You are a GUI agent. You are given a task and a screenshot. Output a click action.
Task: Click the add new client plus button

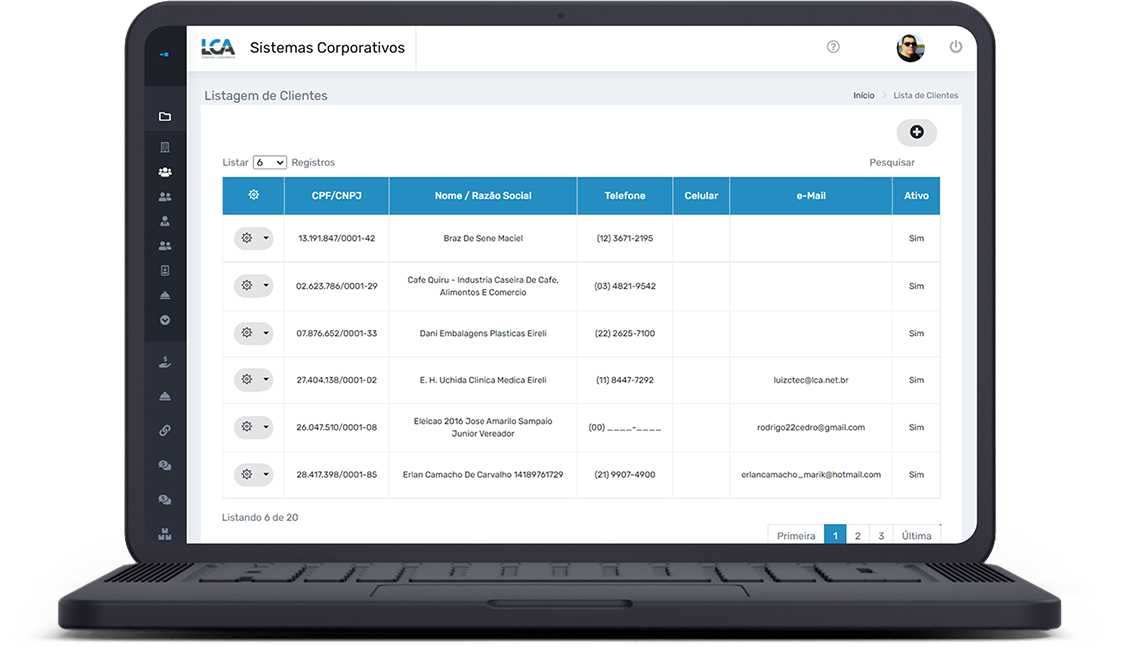point(916,132)
